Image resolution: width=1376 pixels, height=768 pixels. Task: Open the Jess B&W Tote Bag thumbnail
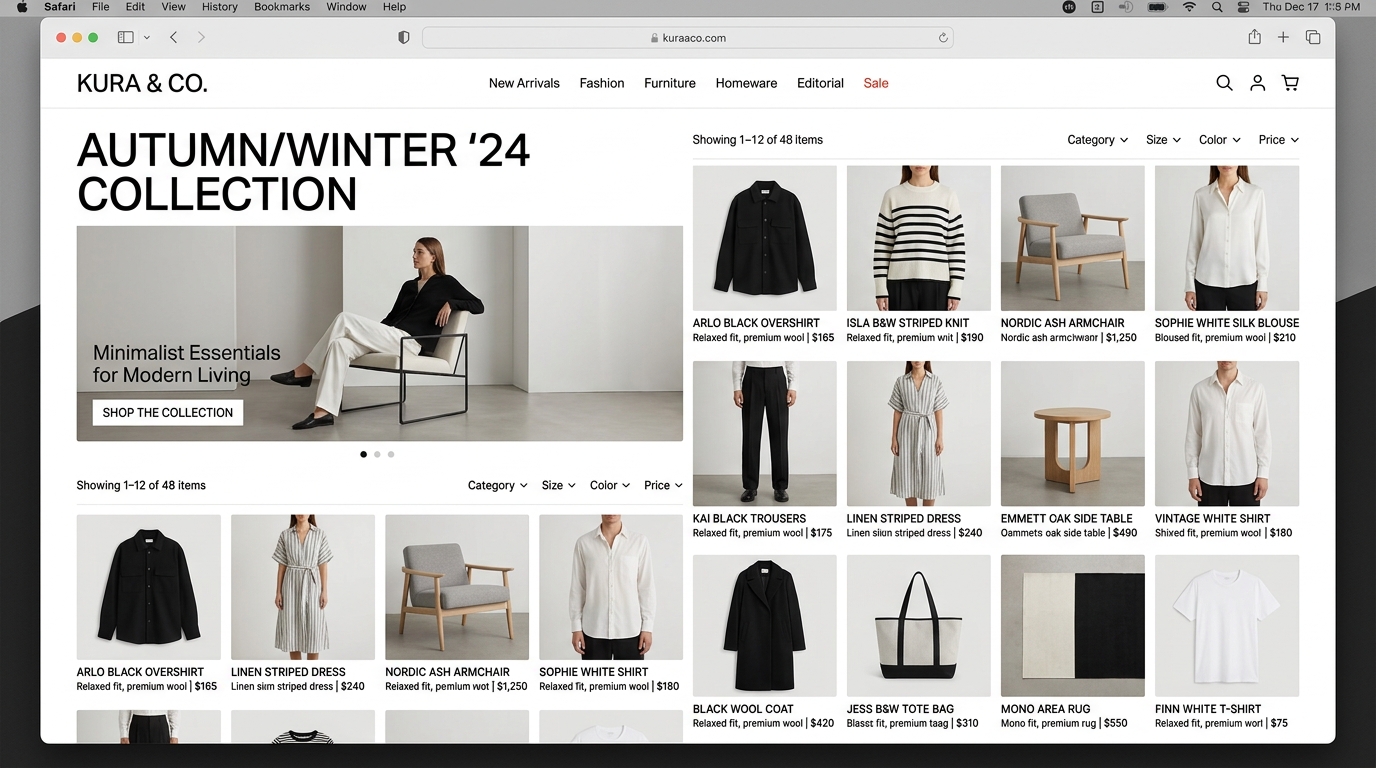tap(918, 626)
